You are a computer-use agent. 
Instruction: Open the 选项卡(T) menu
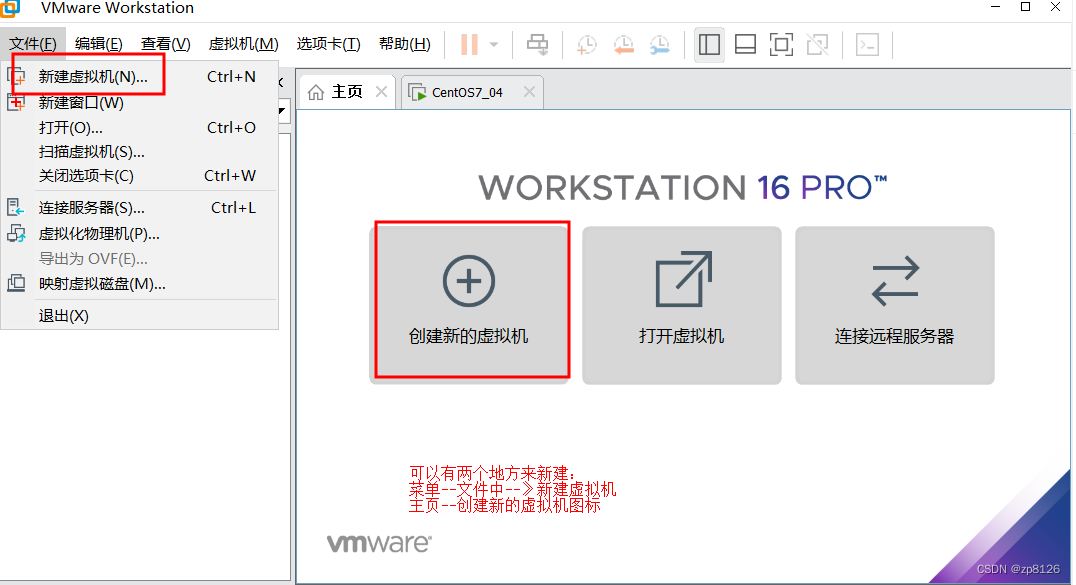328,44
